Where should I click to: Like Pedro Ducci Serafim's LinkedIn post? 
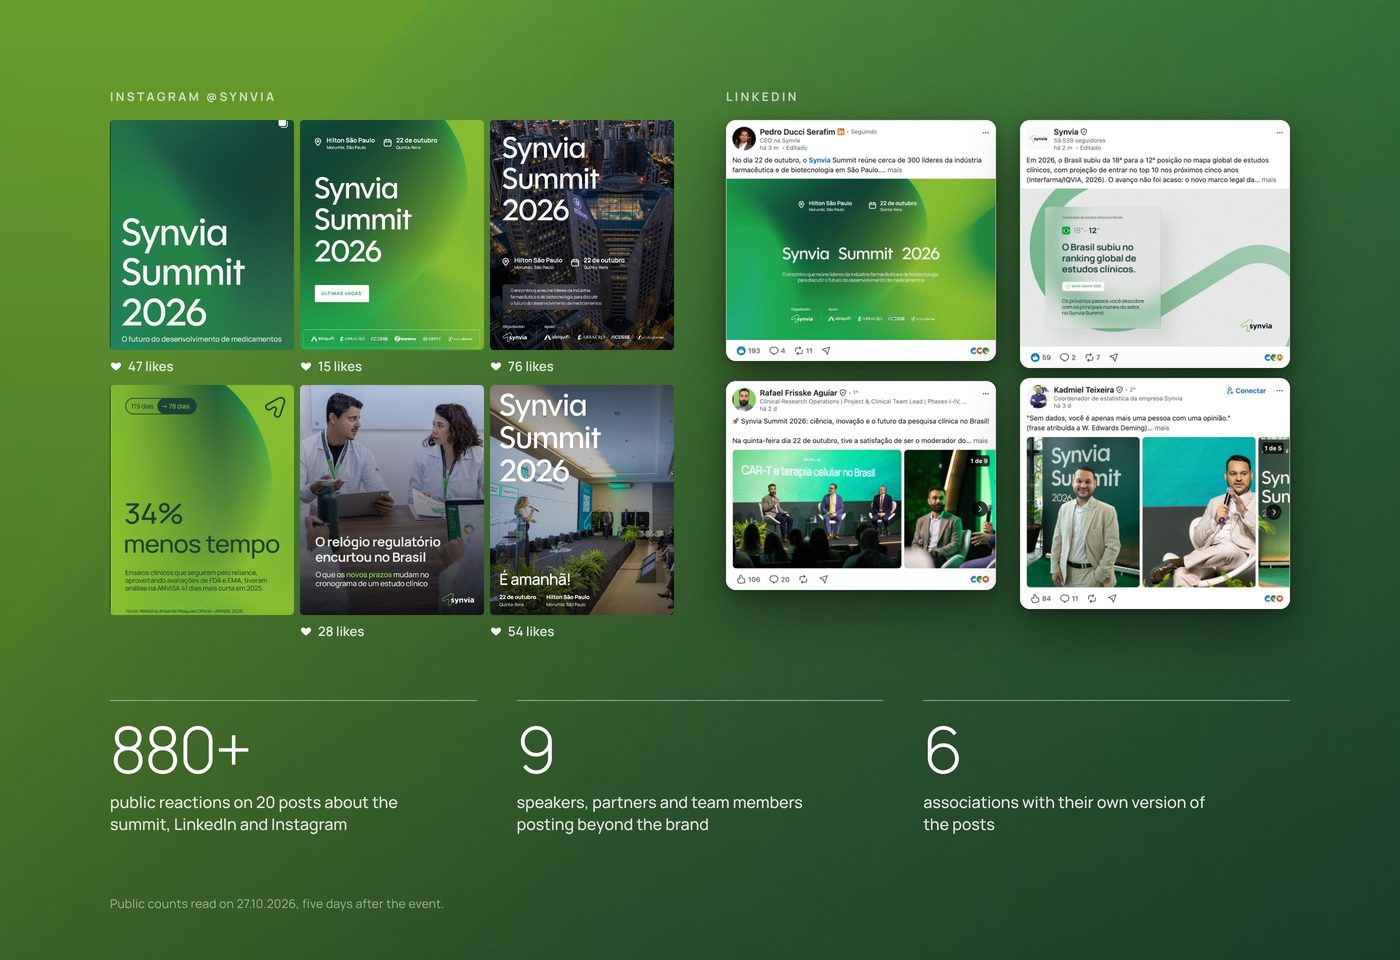(741, 351)
